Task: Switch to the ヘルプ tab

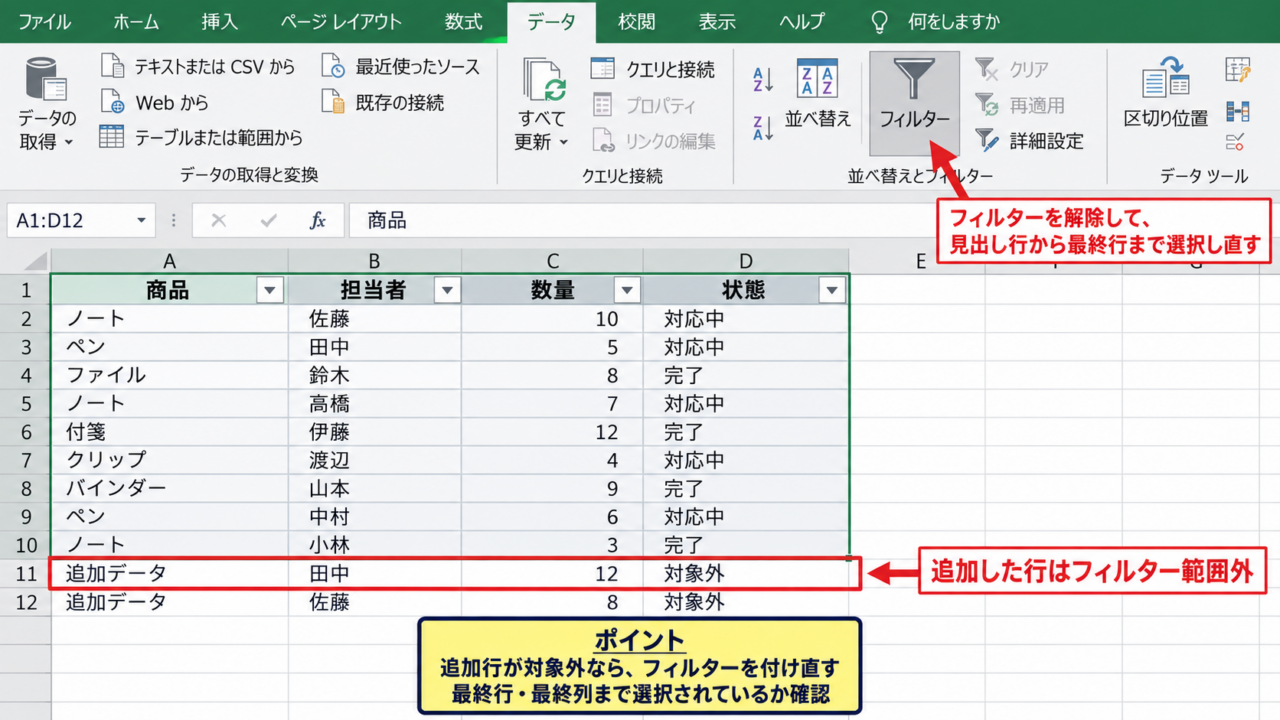Action: tap(802, 21)
